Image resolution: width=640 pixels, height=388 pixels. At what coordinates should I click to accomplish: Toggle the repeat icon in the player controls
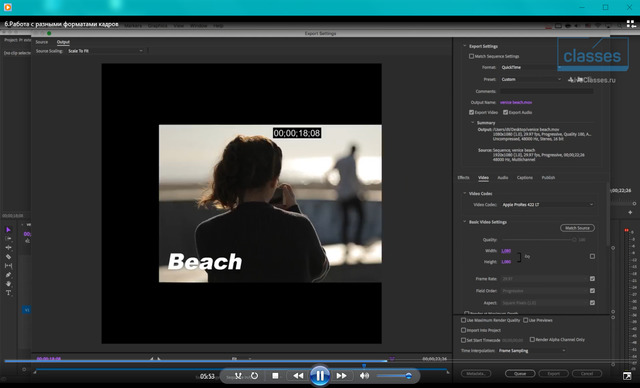click(x=254, y=375)
